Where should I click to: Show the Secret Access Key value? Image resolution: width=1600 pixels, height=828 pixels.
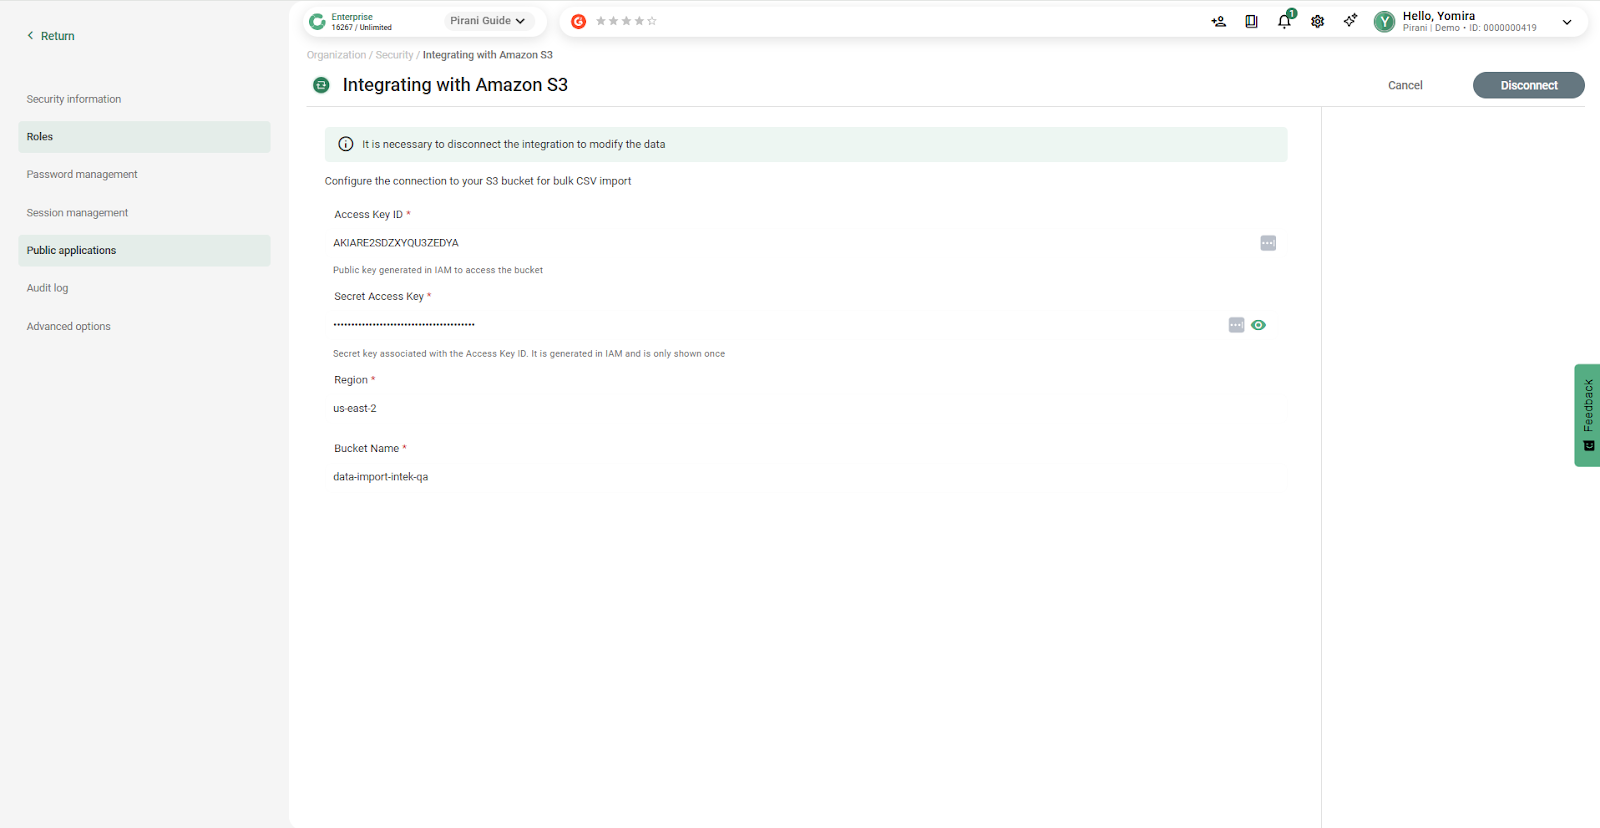[x=1259, y=325]
